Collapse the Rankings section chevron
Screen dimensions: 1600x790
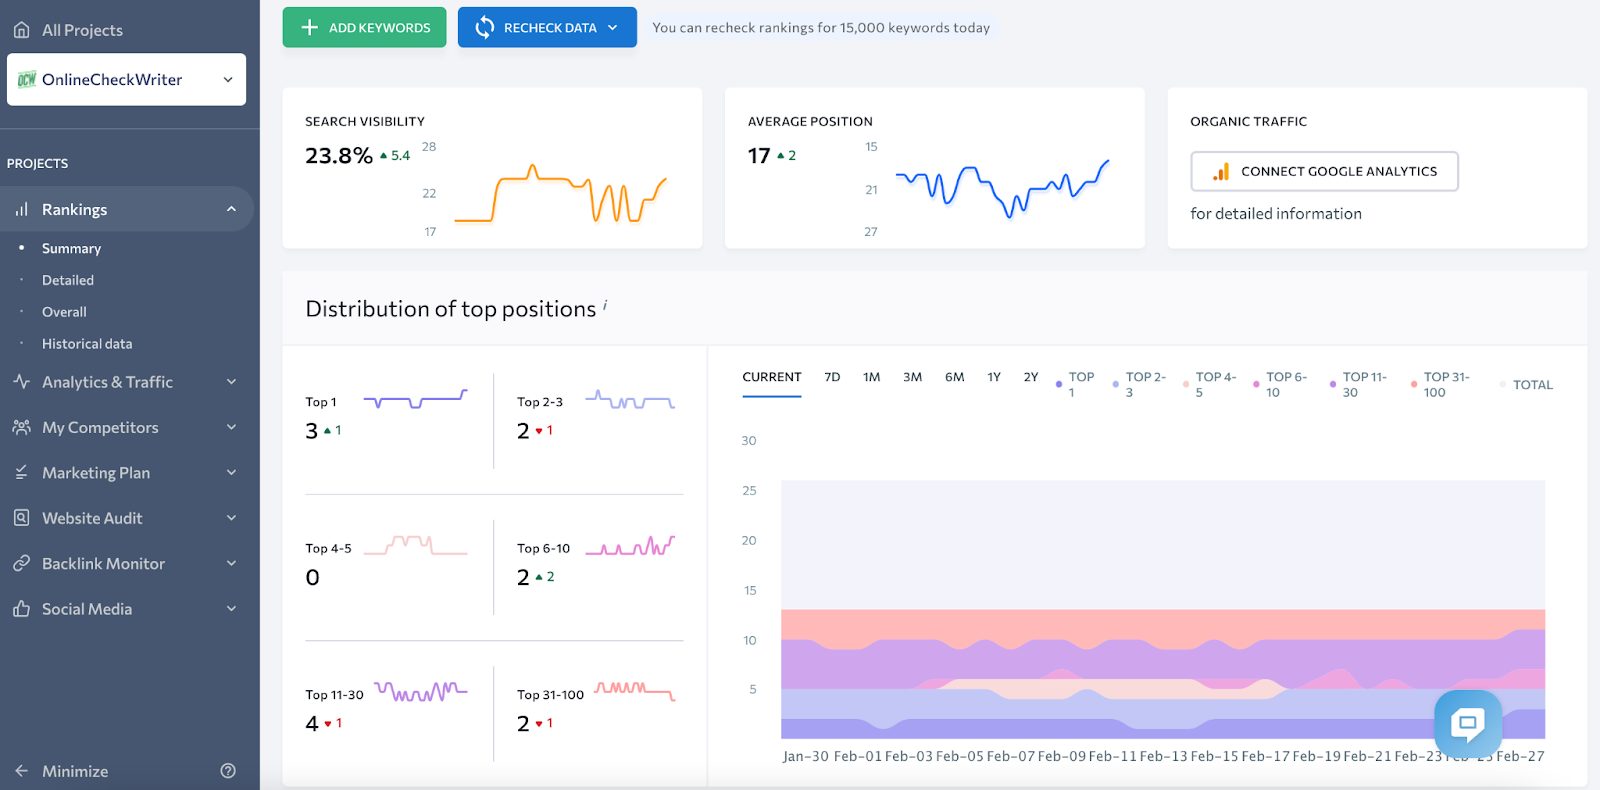(x=231, y=209)
